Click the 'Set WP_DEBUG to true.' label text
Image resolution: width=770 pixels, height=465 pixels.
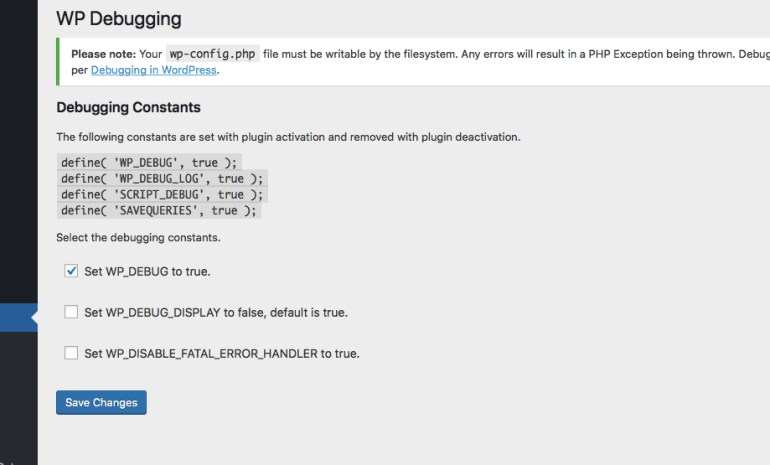147,272
